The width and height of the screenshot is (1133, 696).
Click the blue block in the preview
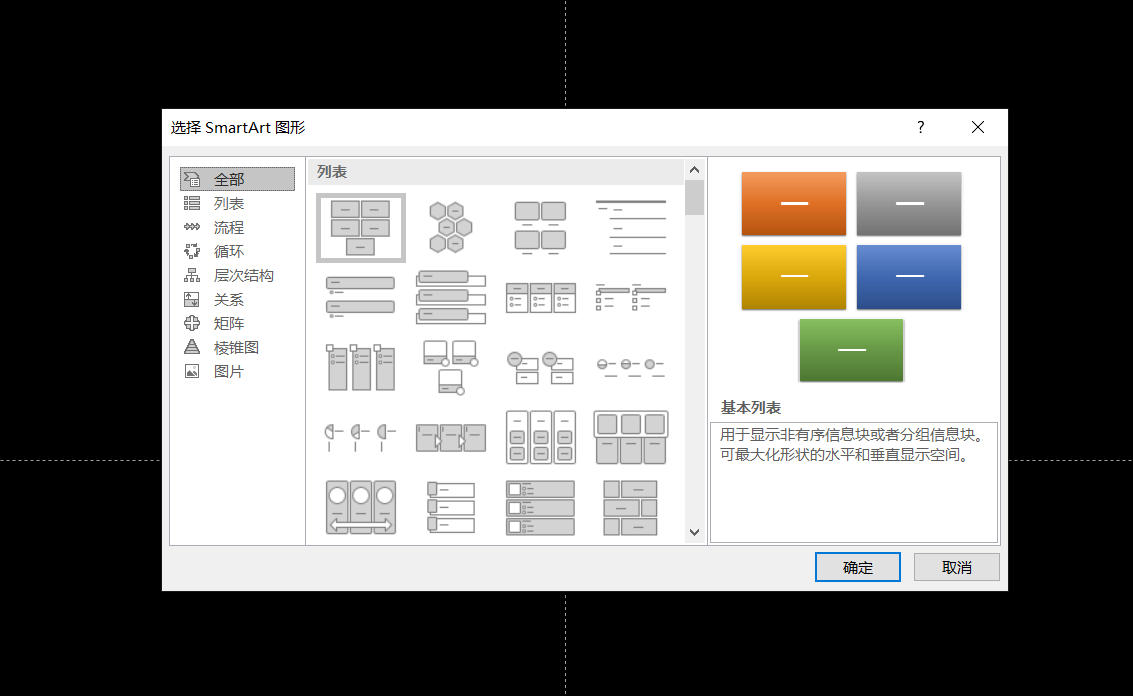[909, 277]
